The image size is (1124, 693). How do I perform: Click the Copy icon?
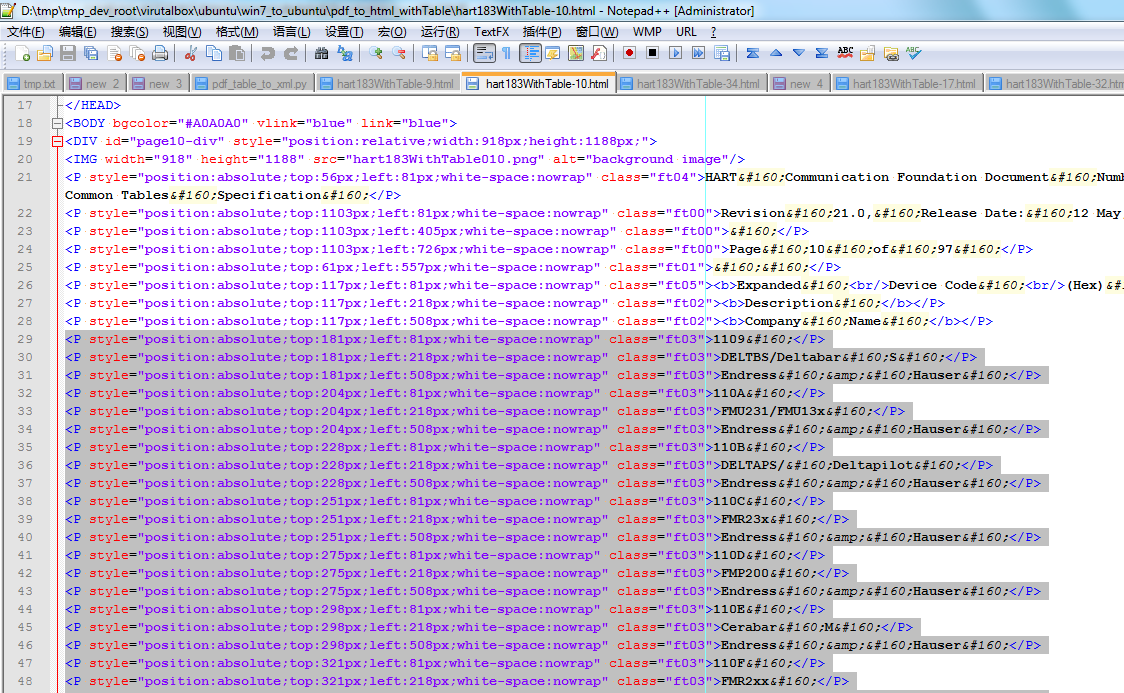(x=214, y=54)
